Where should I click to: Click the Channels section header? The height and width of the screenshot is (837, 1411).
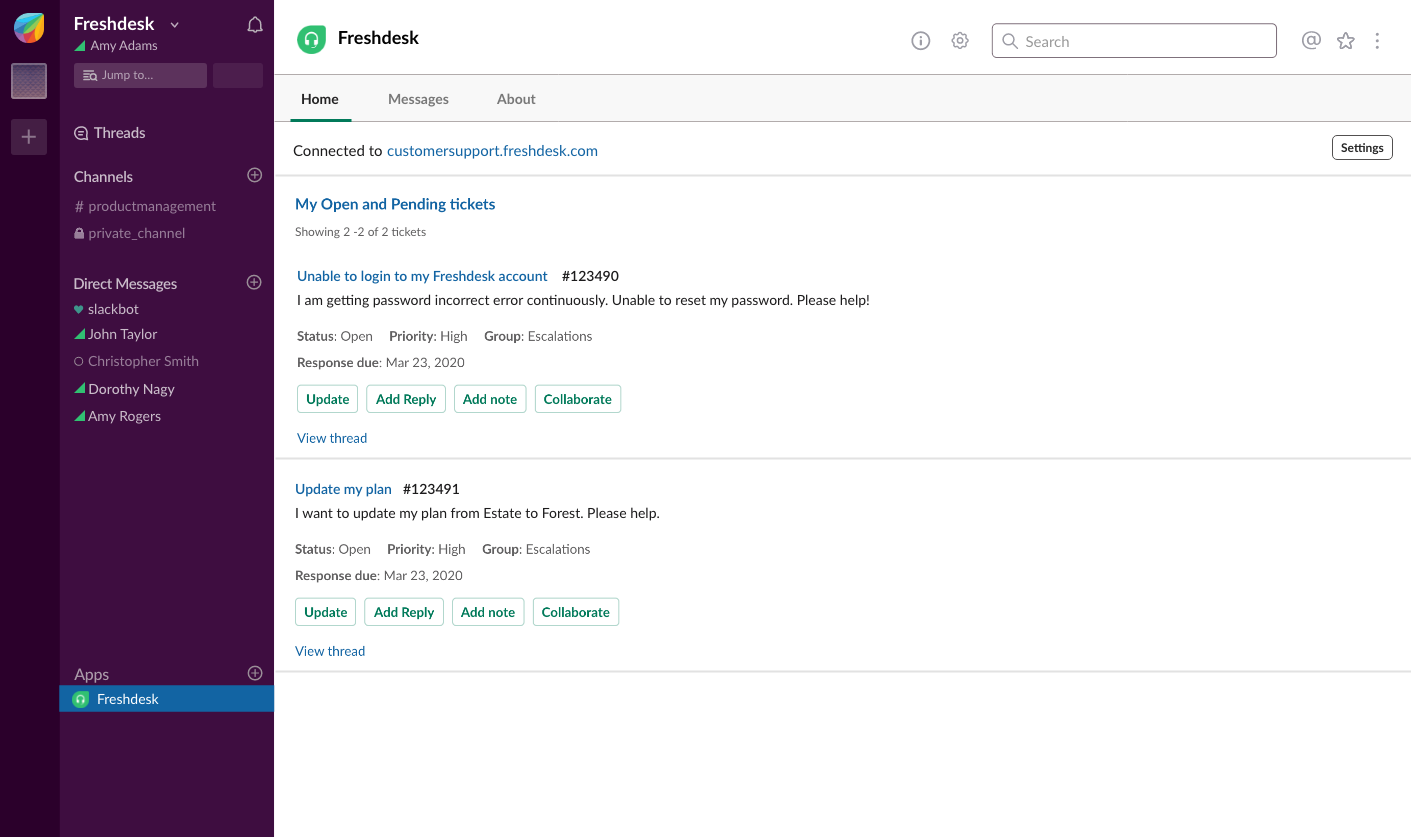pyautogui.click(x=103, y=176)
